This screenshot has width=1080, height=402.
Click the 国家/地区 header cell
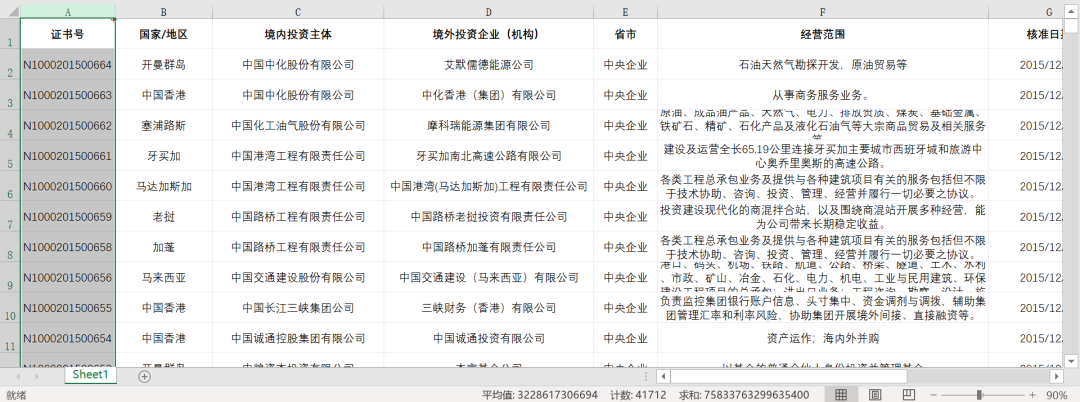(163, 34)
